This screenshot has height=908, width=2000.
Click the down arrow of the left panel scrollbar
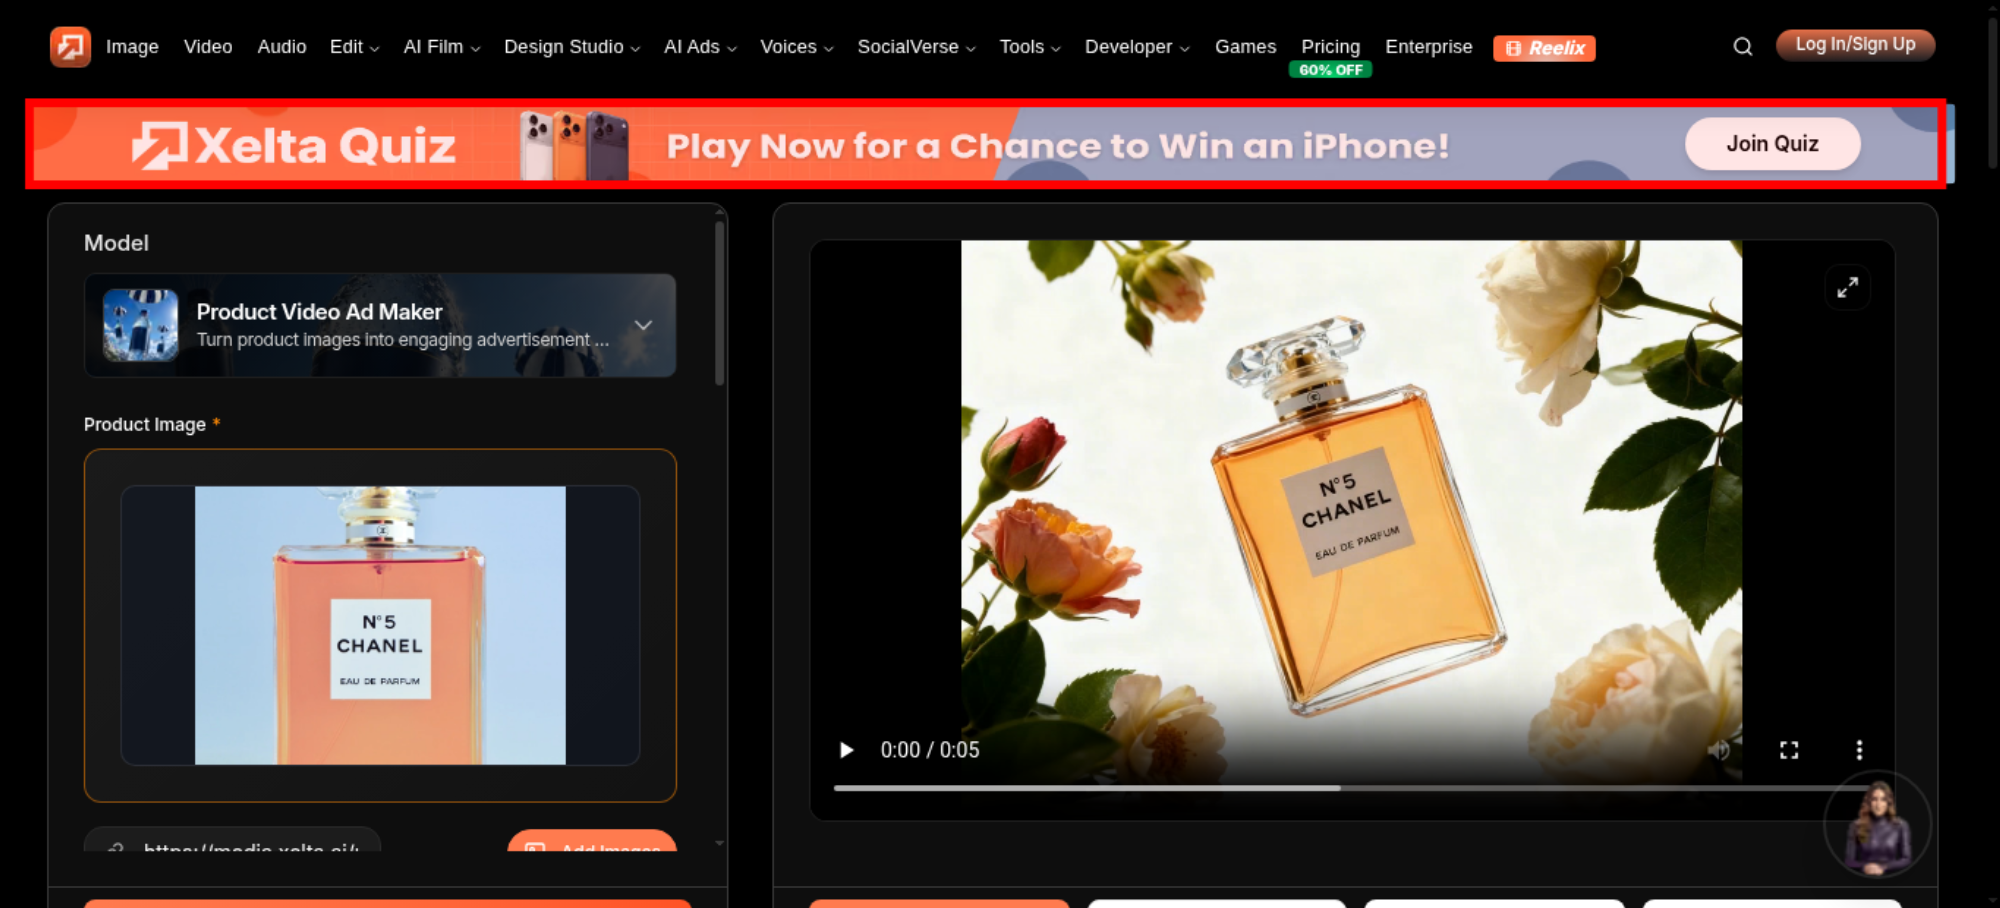[x=719, y=844]
